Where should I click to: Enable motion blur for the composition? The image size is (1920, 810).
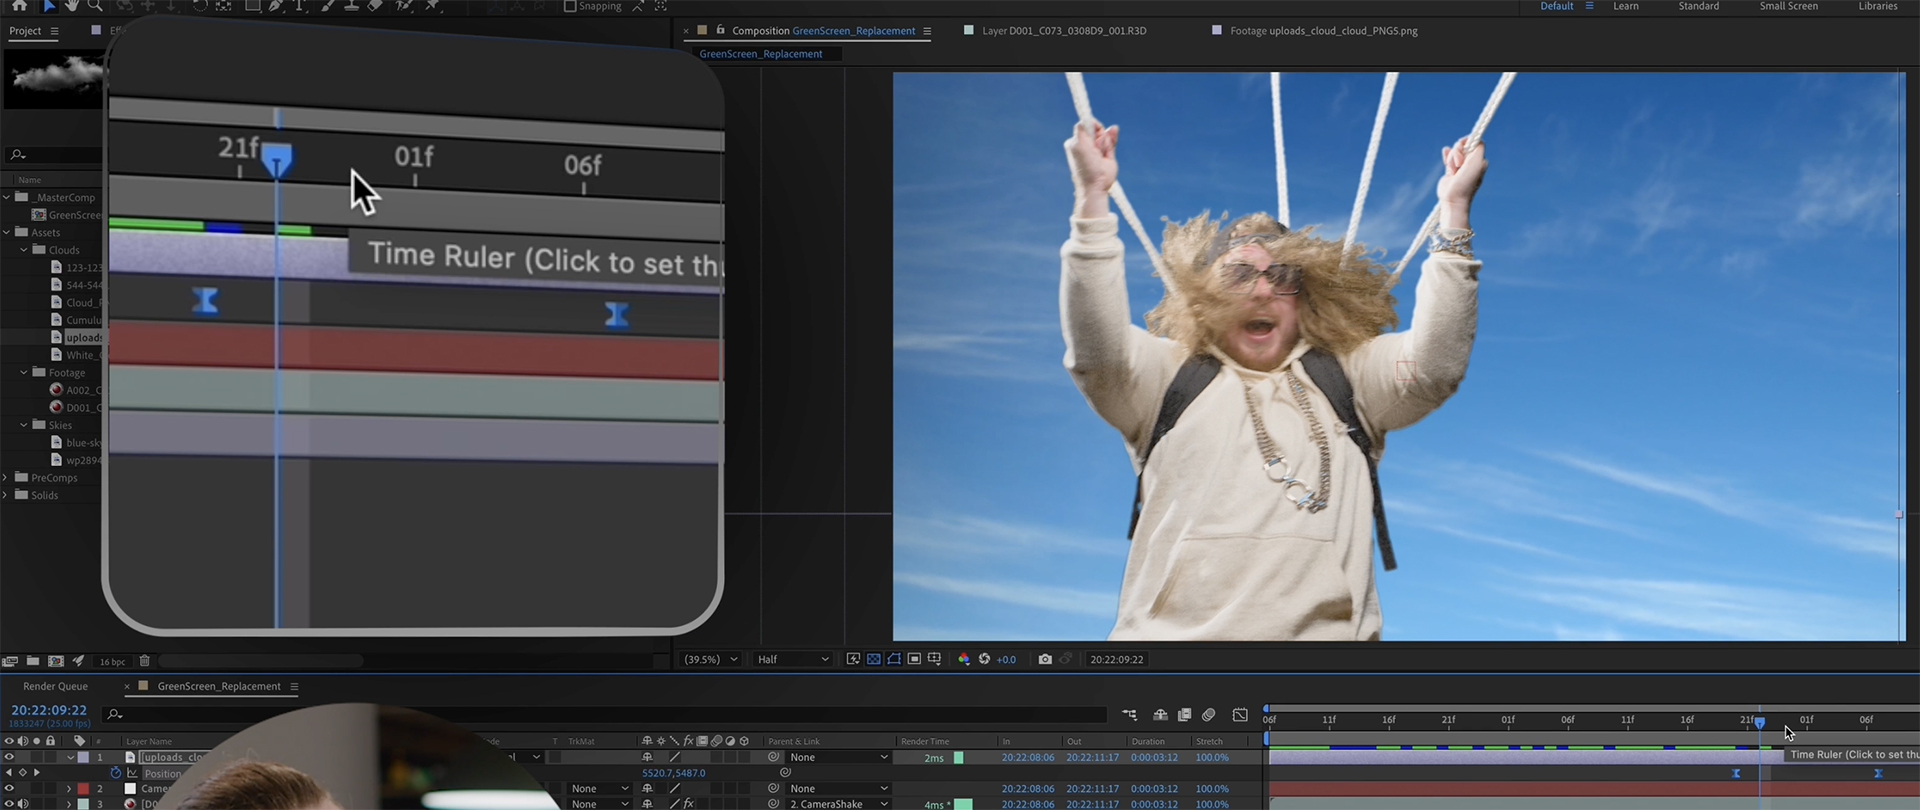click(1208, 714)
